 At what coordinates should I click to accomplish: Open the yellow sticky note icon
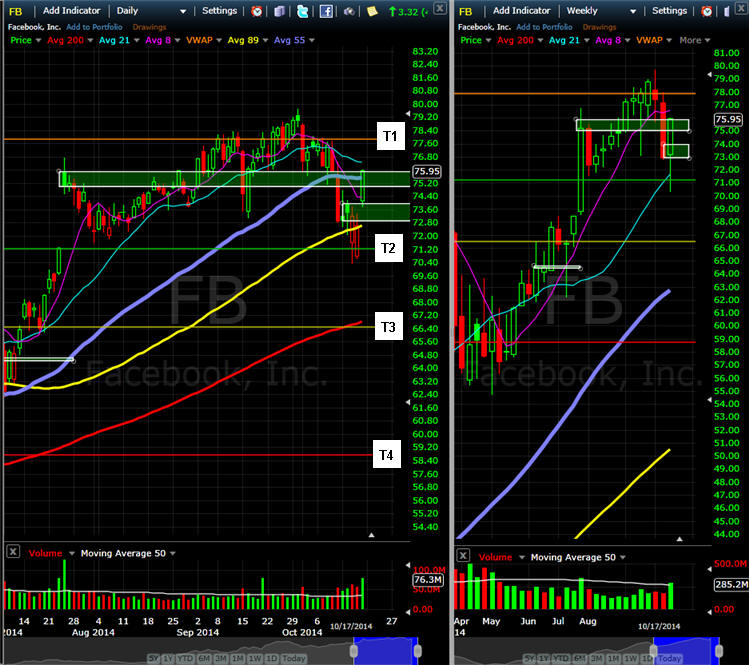372,11
